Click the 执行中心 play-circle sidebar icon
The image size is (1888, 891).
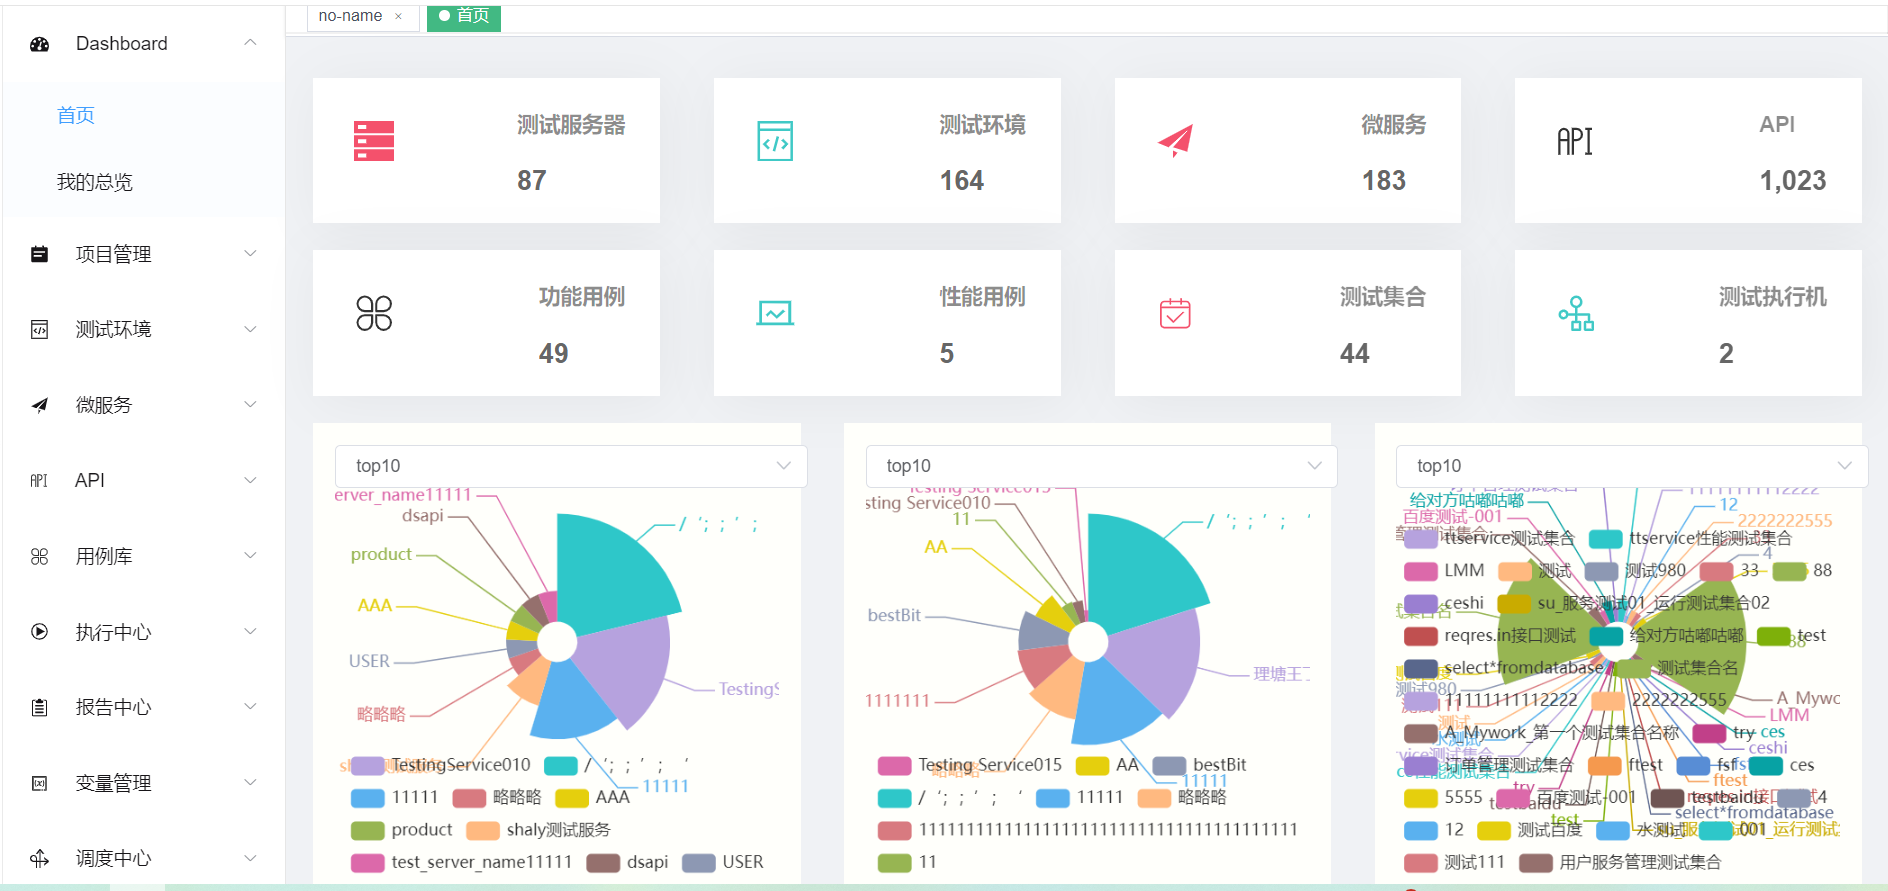point(40,632)
